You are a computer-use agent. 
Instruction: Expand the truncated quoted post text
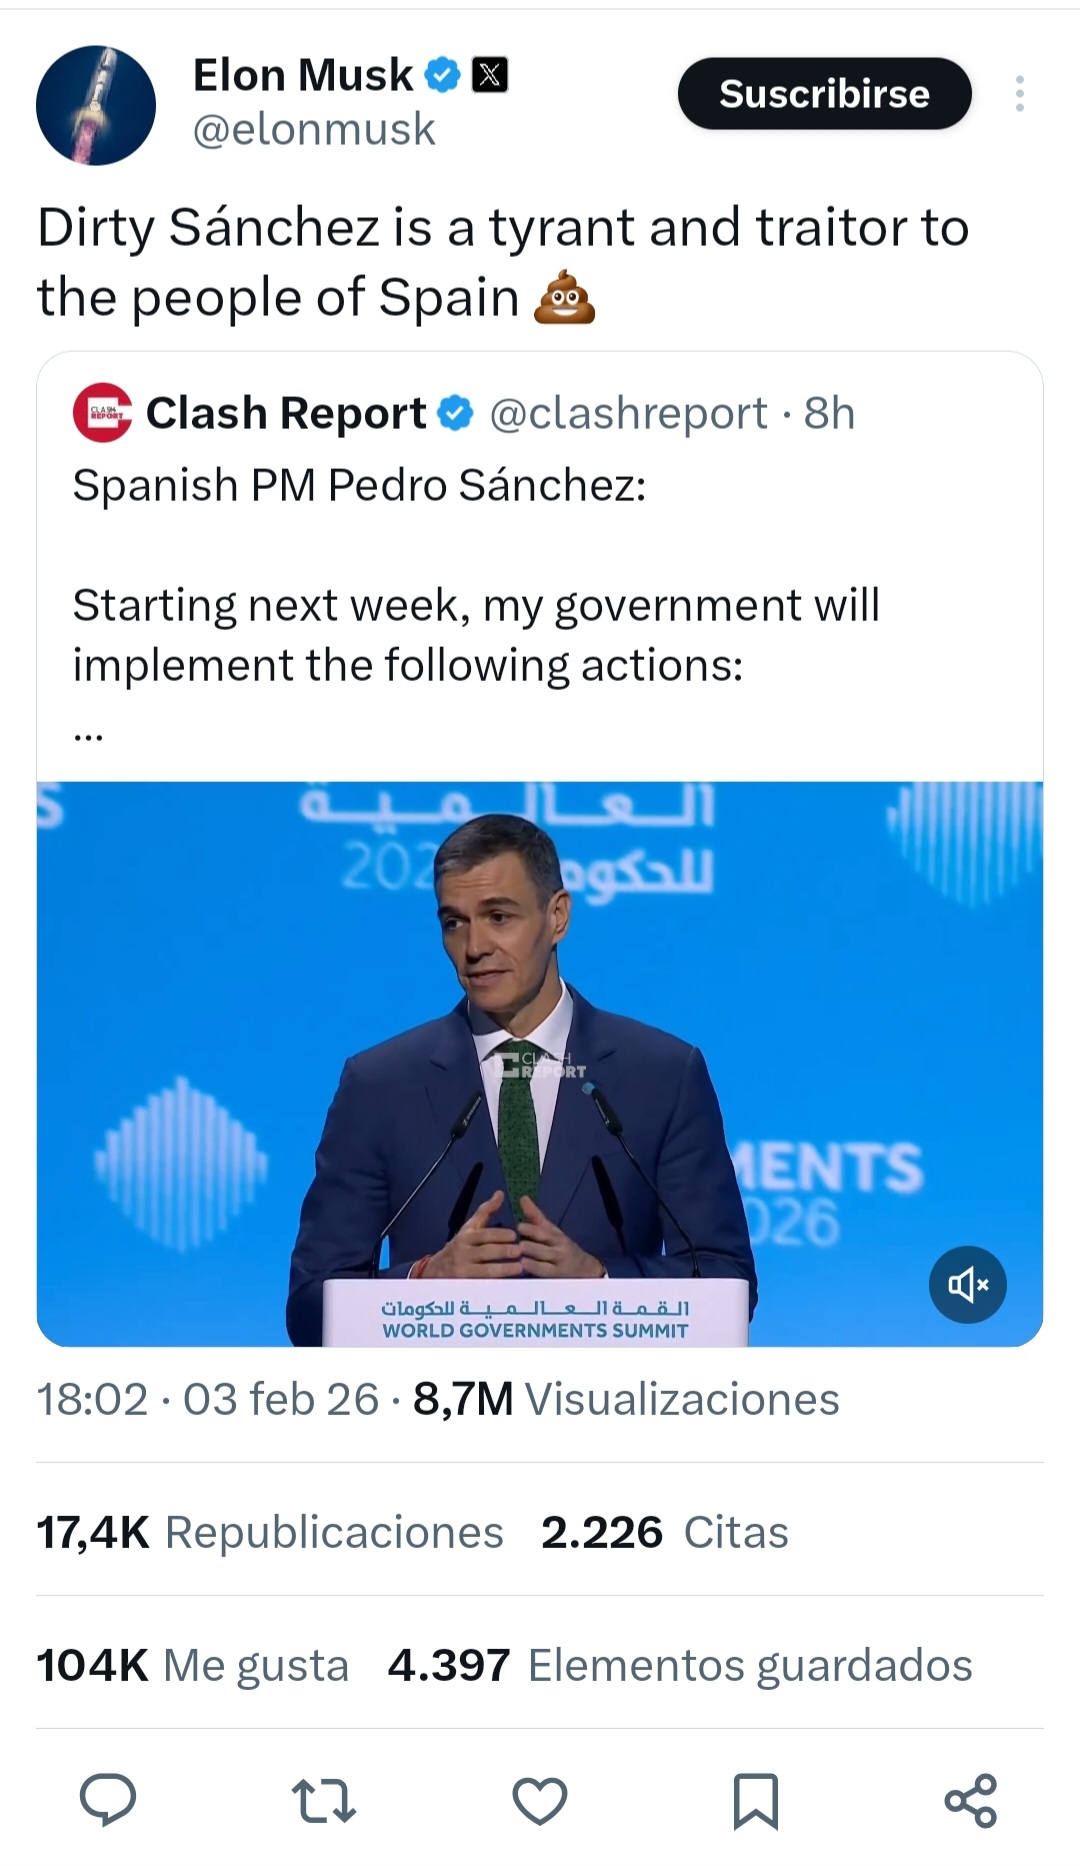88,735
